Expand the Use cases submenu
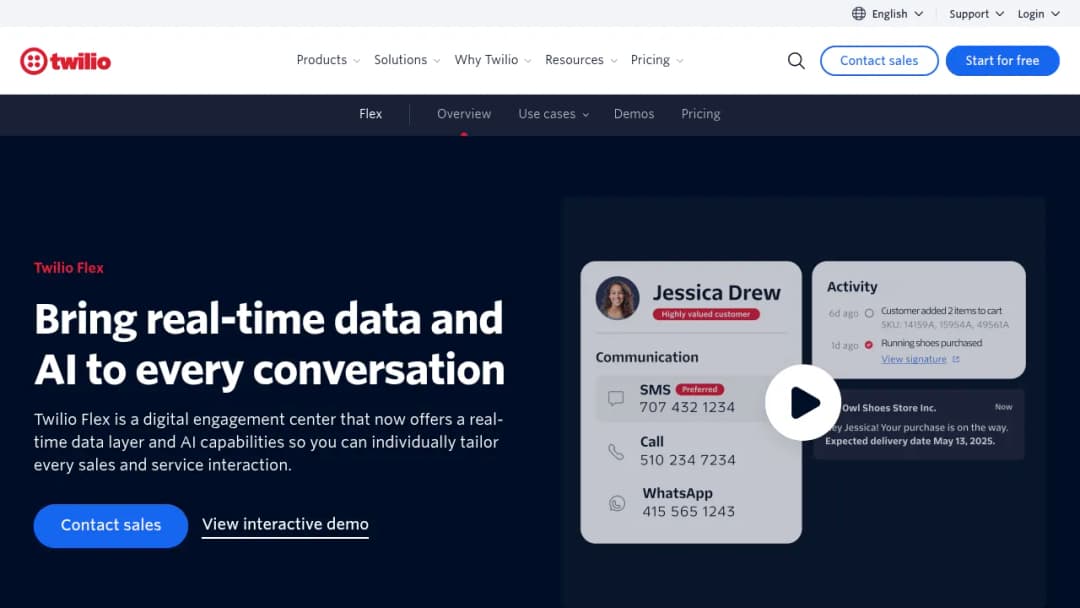The image size is (1080, 608). coord(553,114)
